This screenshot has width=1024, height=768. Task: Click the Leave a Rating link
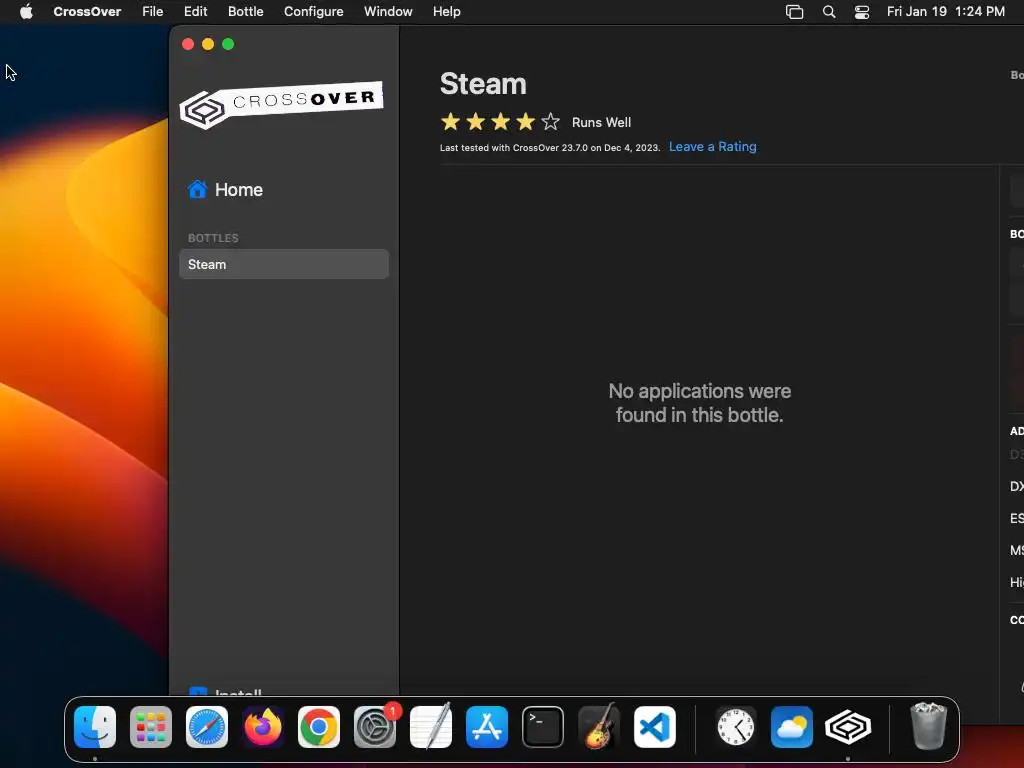(712, 146)
